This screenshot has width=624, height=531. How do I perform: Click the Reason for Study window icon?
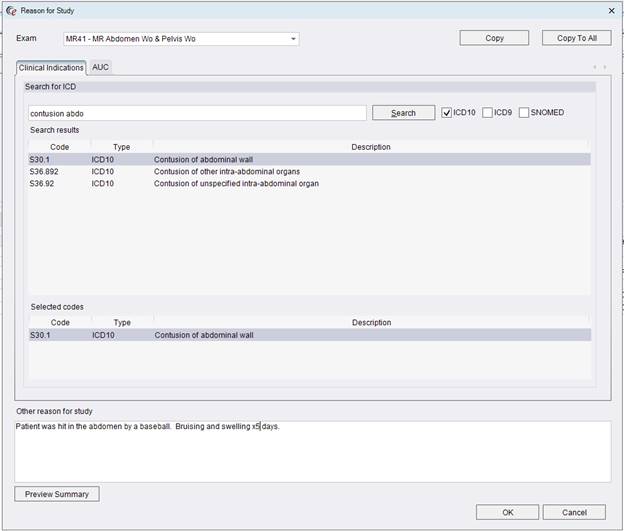(11, 10)
